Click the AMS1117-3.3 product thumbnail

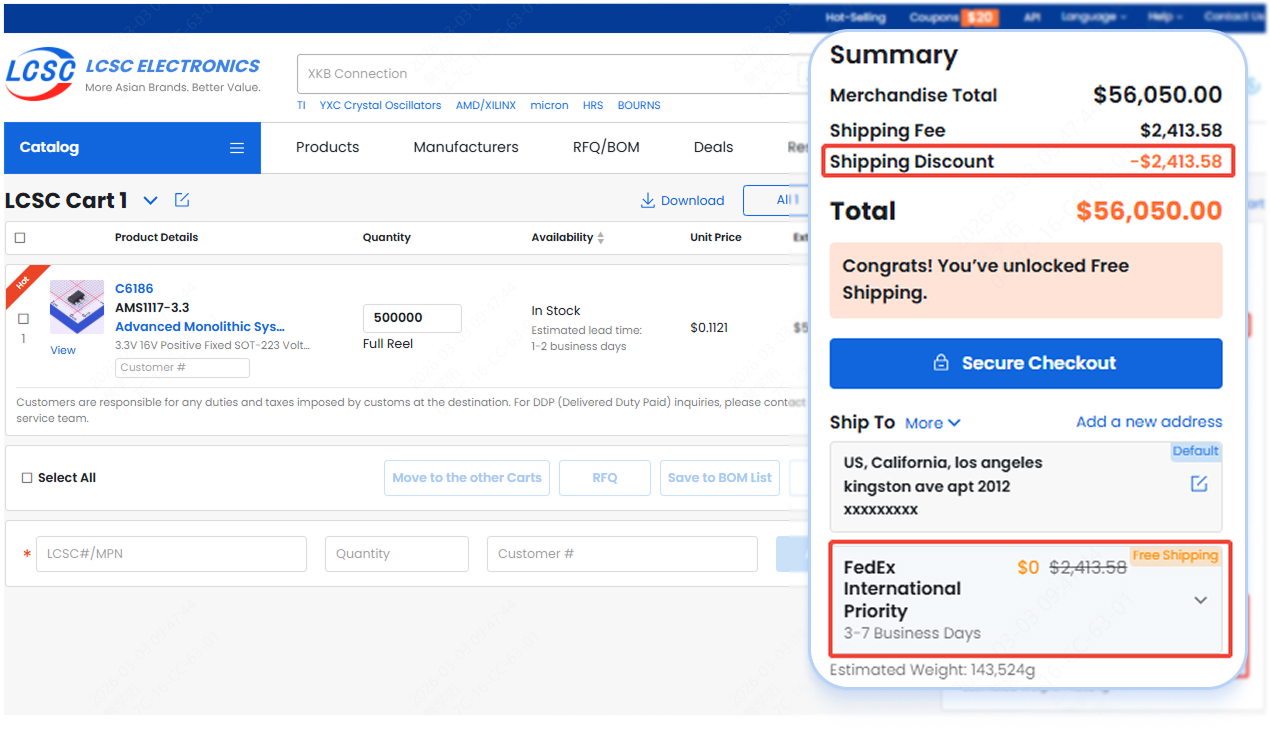pos(77,307)
